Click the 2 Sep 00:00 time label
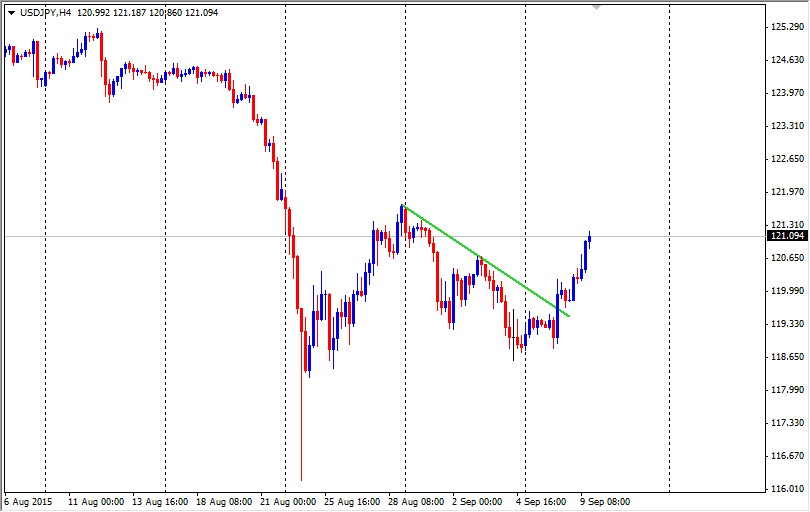Screen dimensions: 810x512 (477, 502)
